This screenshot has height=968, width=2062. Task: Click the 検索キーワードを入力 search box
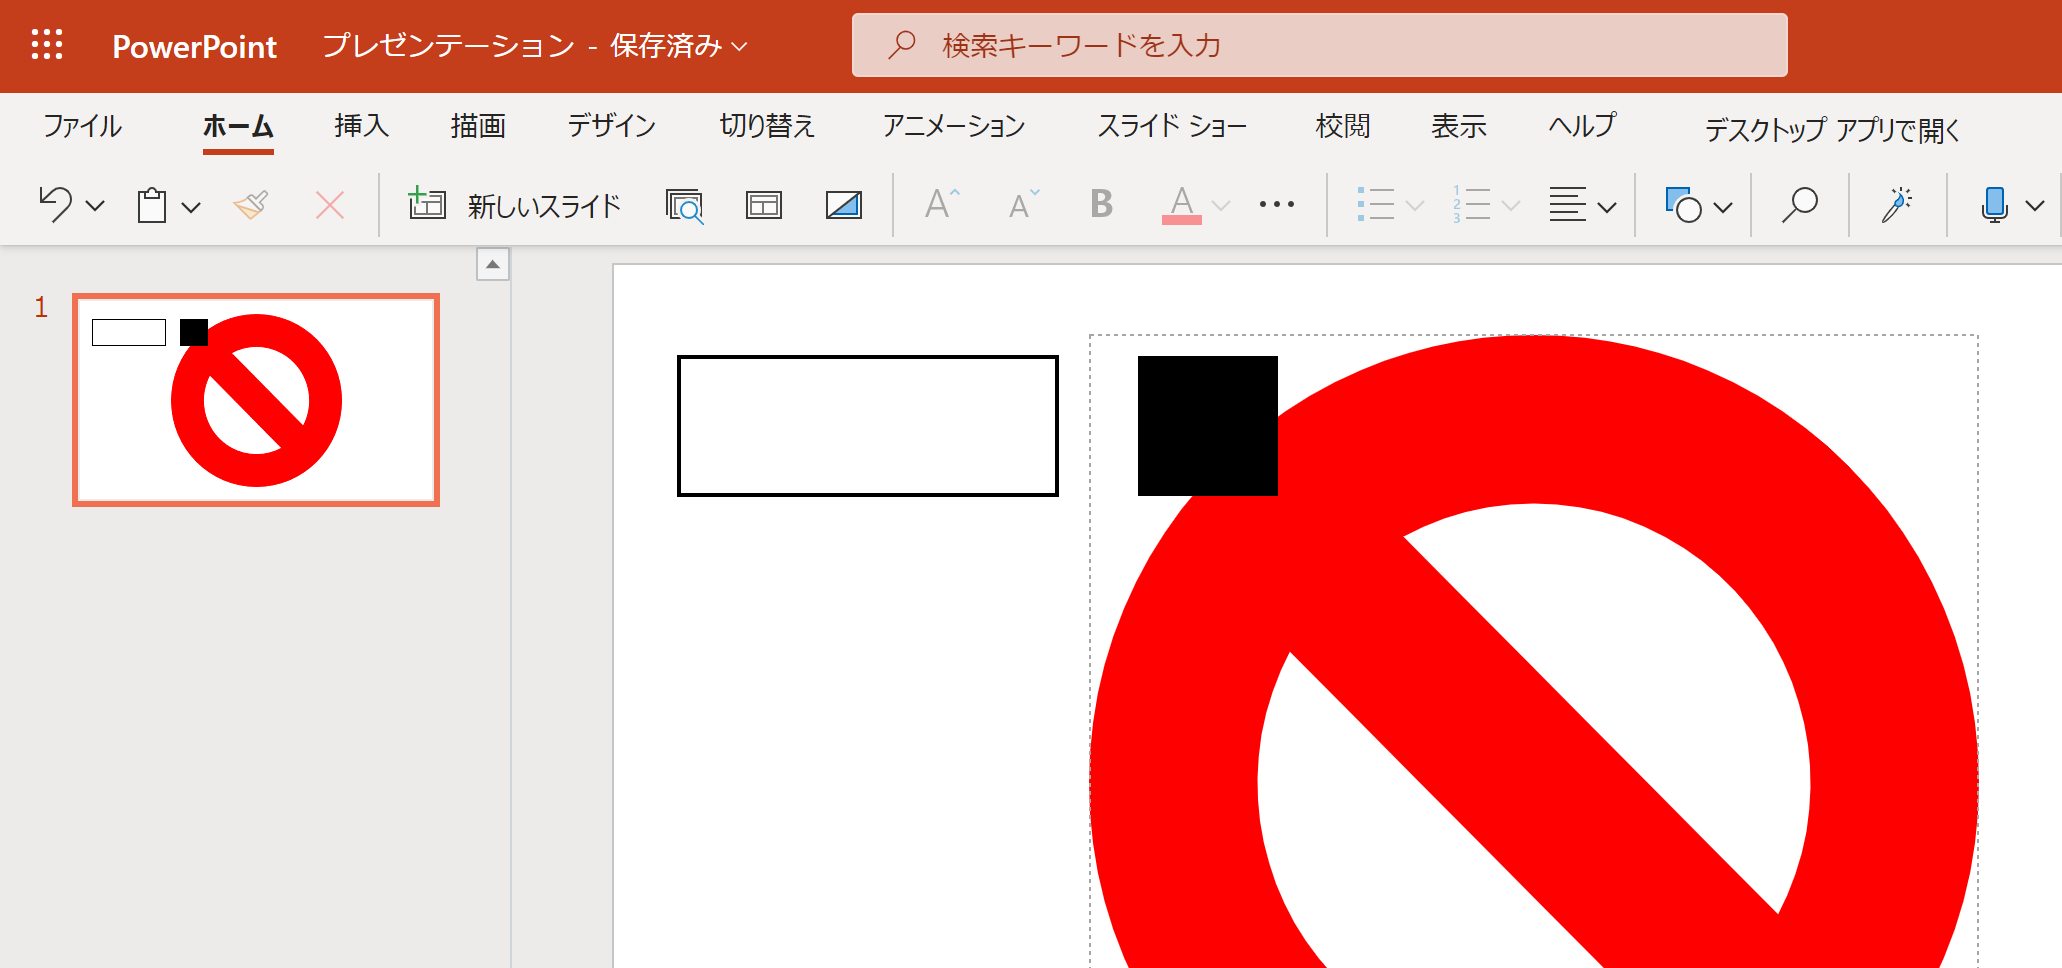pyautogui.click(x=1319, y=45)
